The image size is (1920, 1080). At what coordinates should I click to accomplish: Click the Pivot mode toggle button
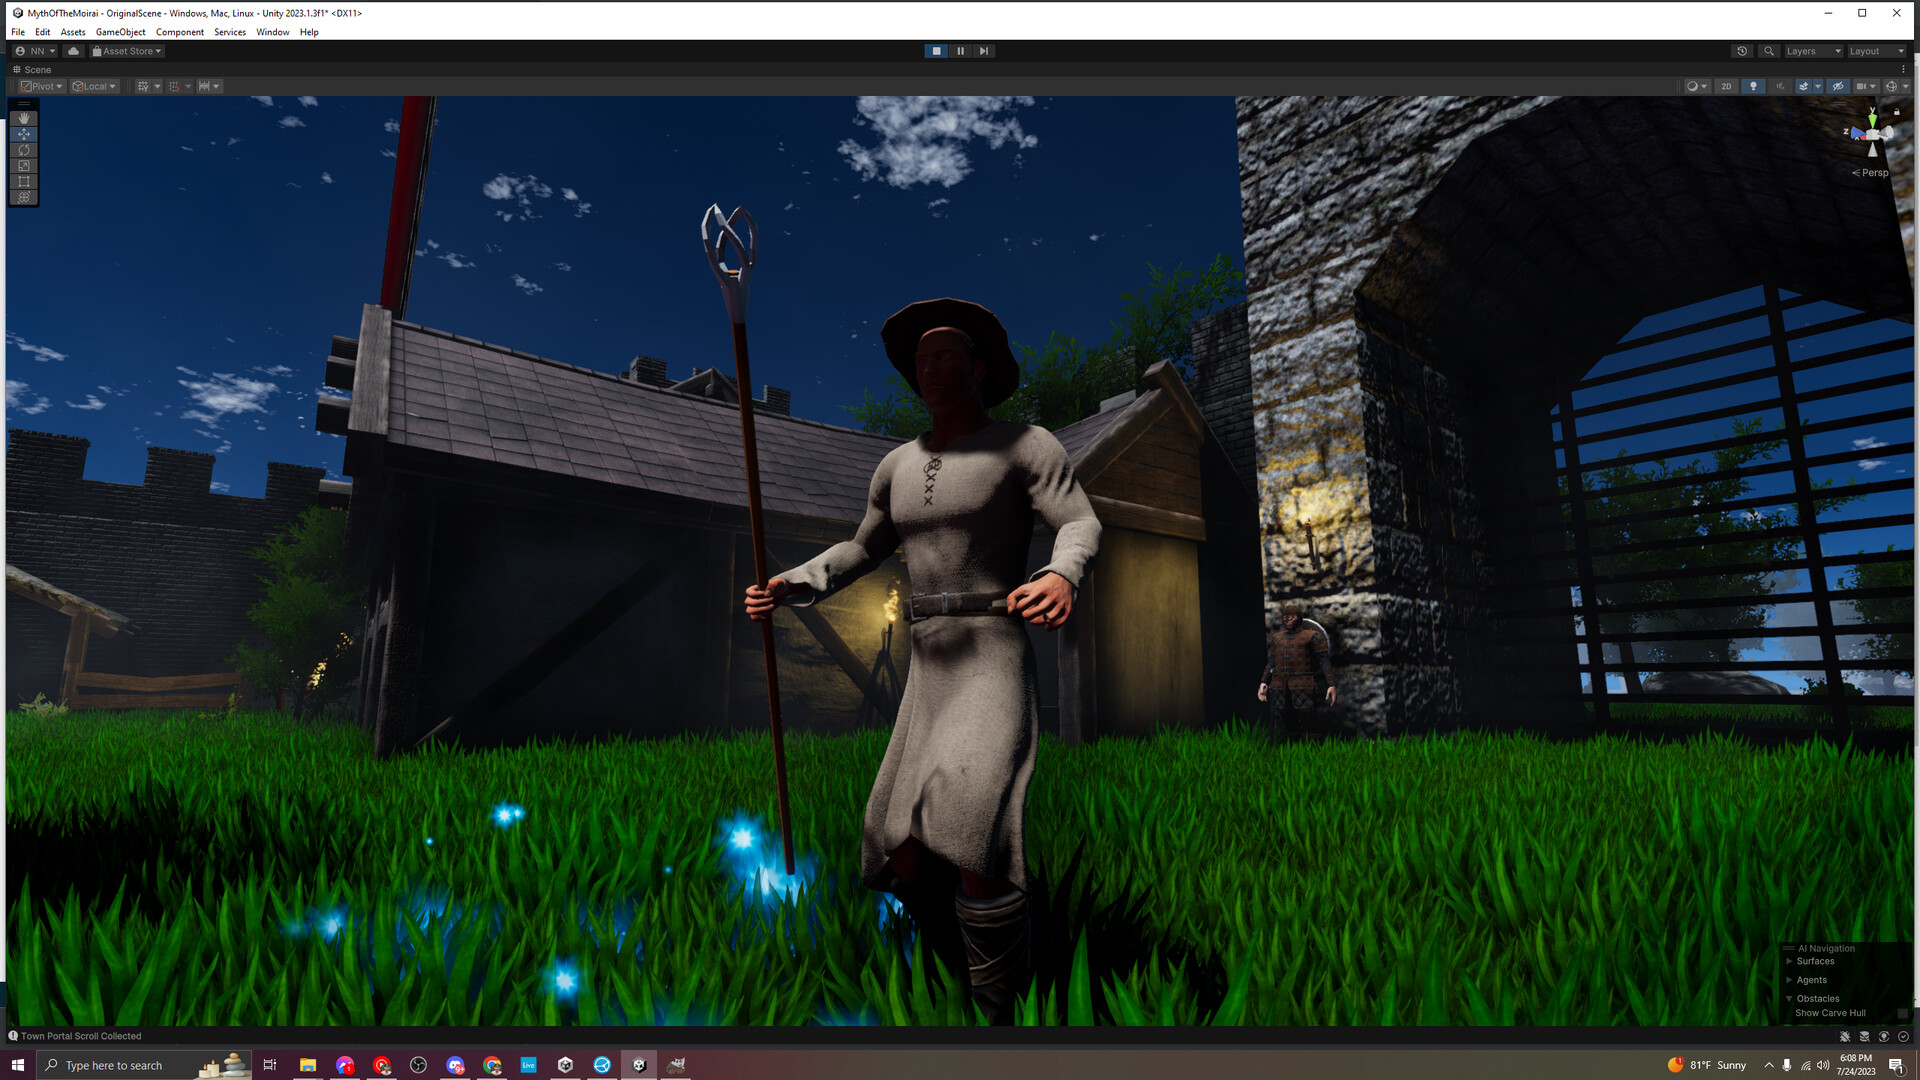tap(40, 86)
